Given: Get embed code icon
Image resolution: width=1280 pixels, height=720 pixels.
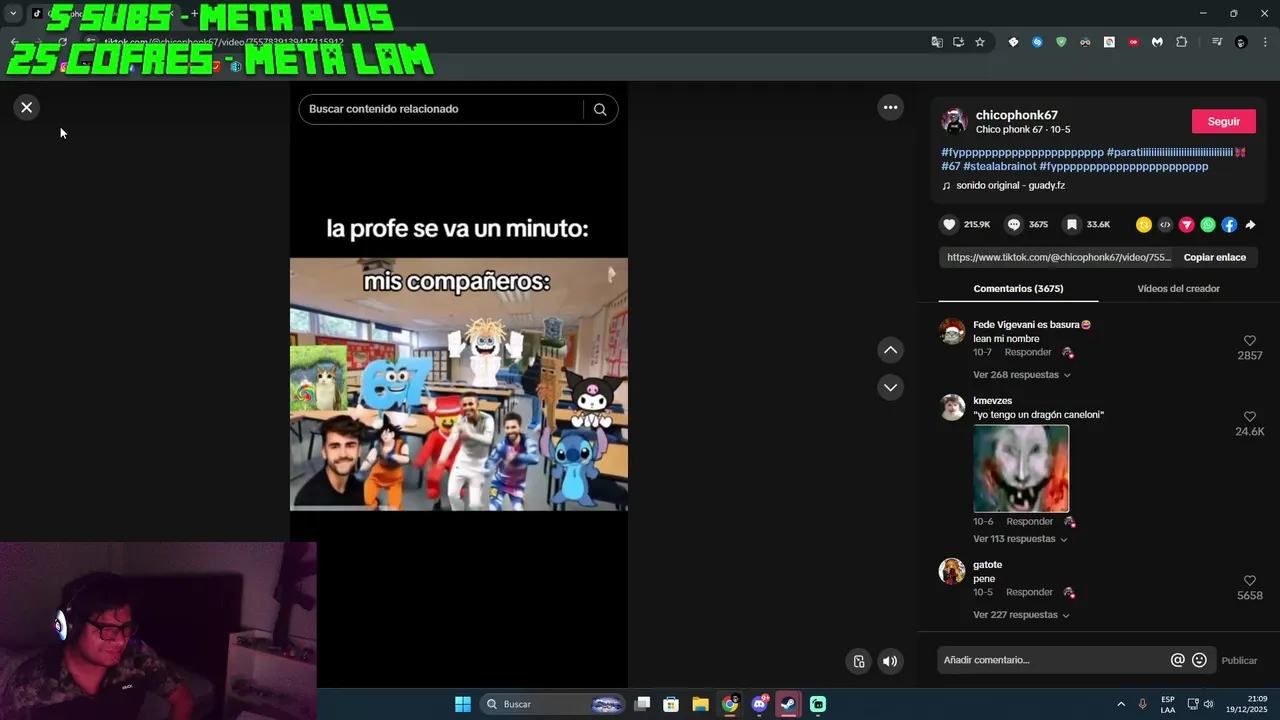Looking at the screenshot, I should [x=1165, y=224].
